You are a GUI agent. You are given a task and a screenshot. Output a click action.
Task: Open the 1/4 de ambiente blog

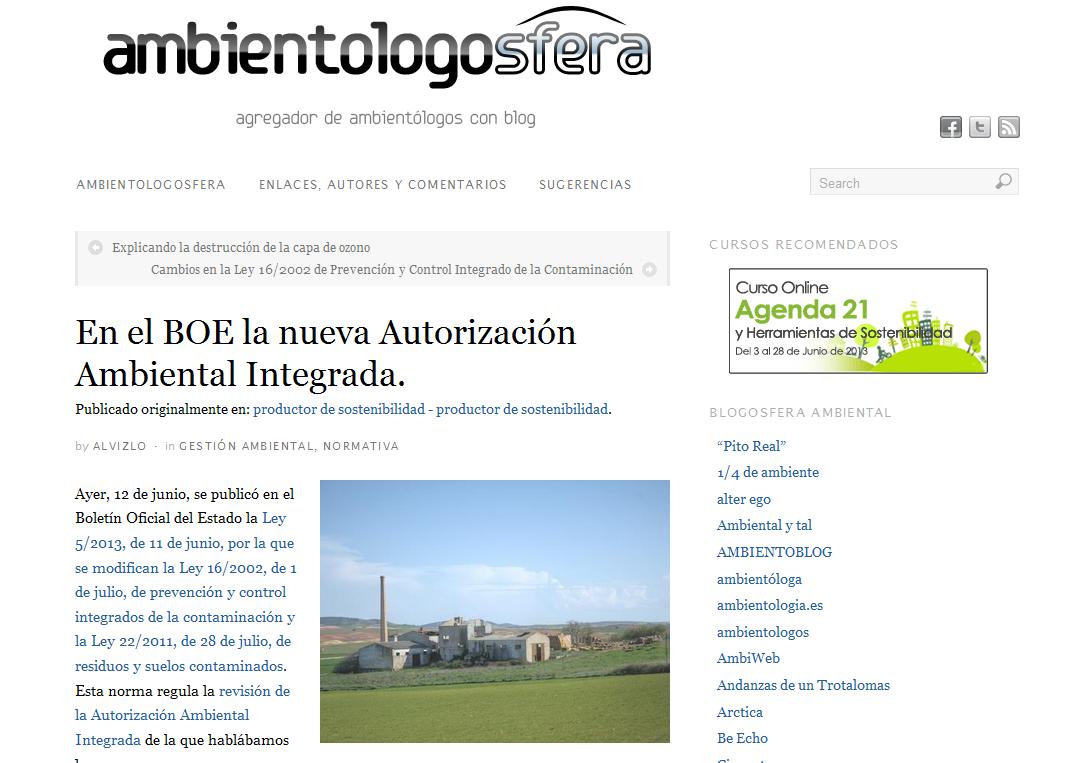pyautogui.click(x=768, y=472)
